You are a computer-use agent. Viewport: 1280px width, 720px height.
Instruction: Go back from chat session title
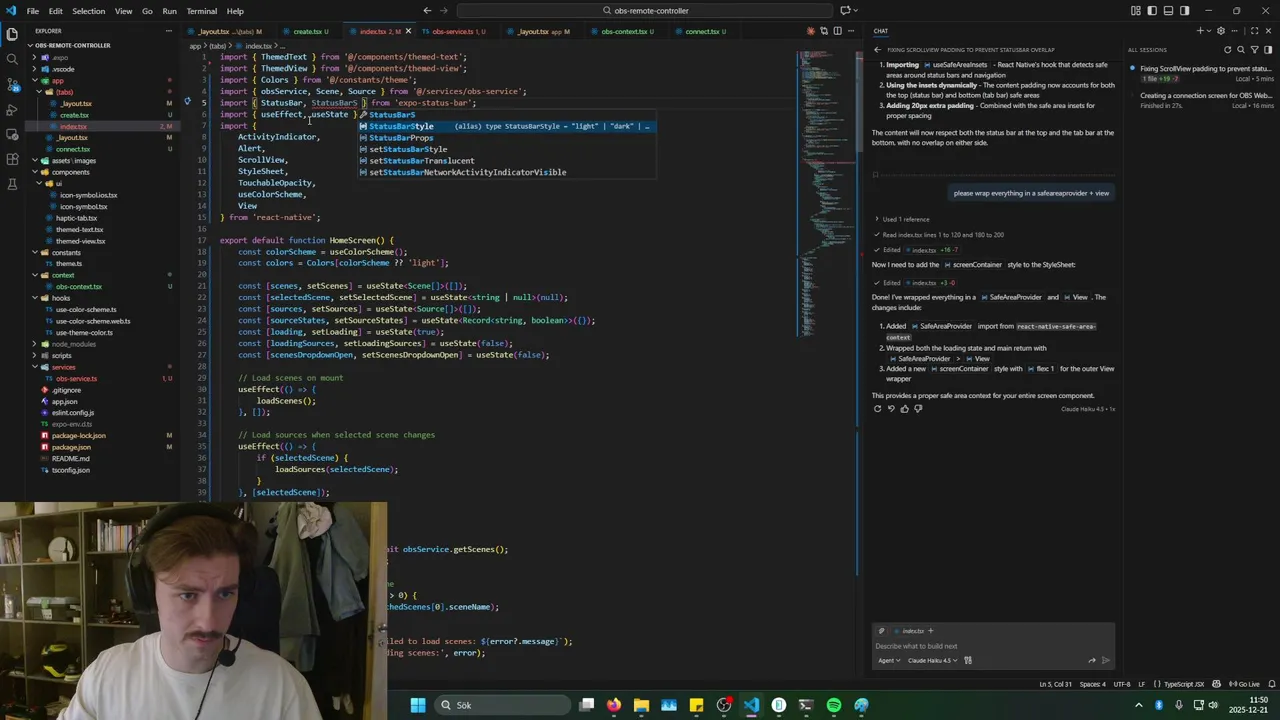pyautogui.click(x=877, y=49)
